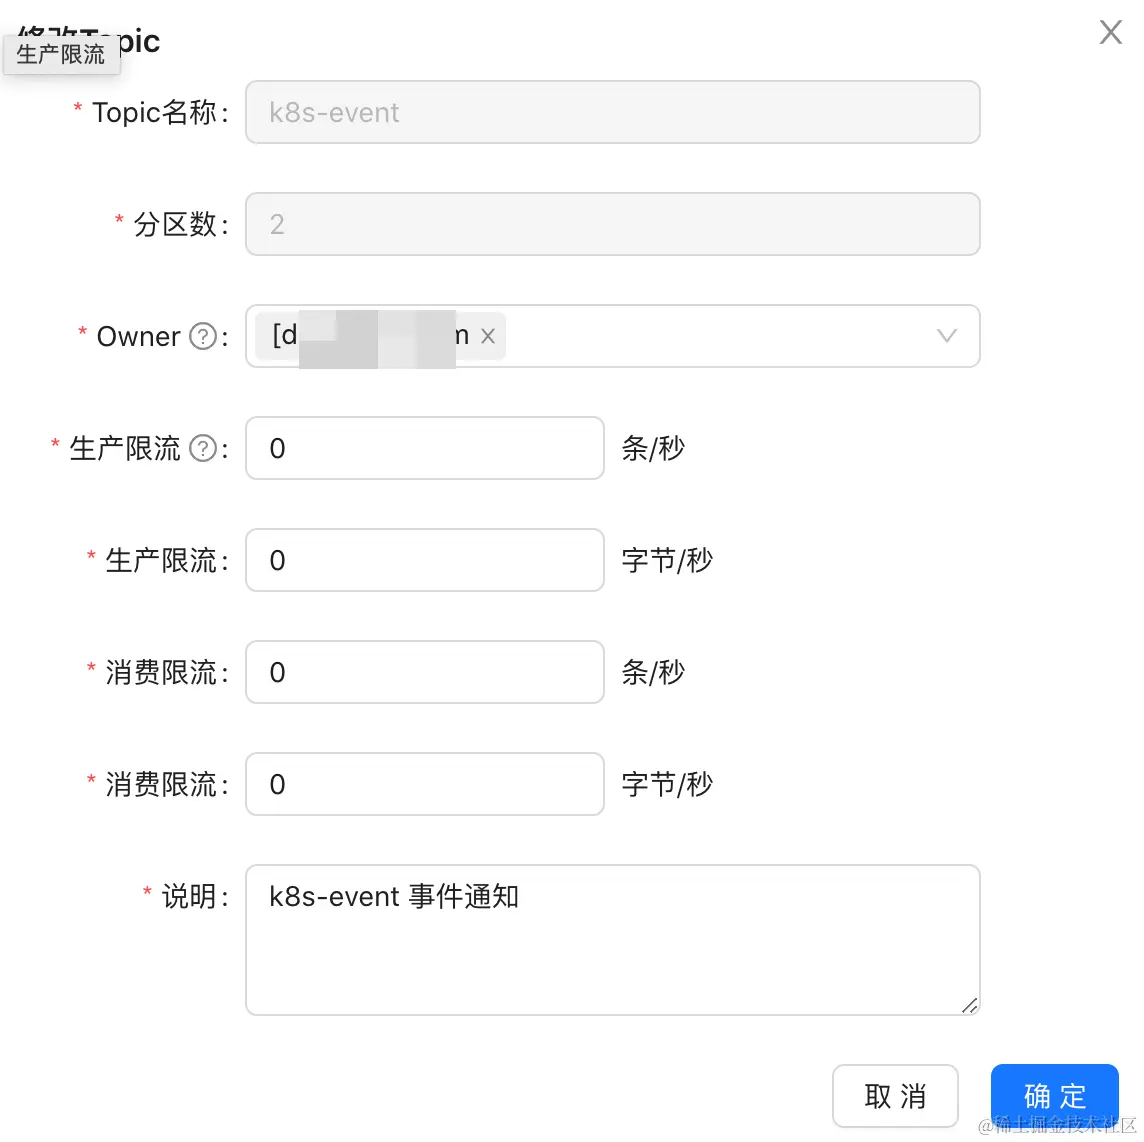The image size is (1144, 1142).
Task: Click the textarea resize handle
Action: 970,1006
